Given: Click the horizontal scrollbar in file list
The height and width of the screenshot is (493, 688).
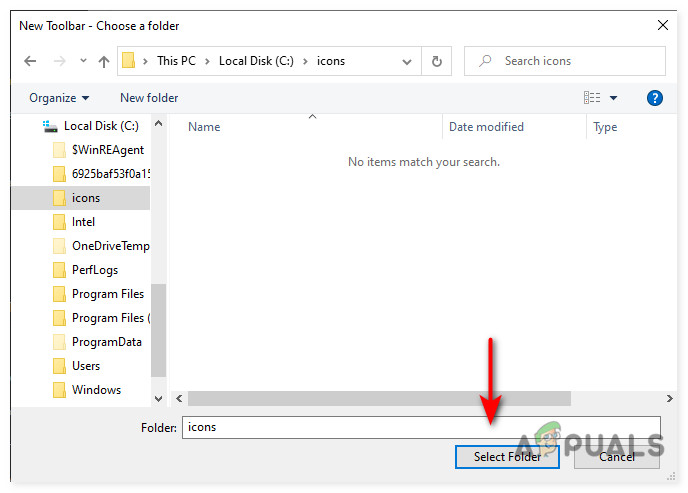Looking at the screenshot, I should coord(380,397).
